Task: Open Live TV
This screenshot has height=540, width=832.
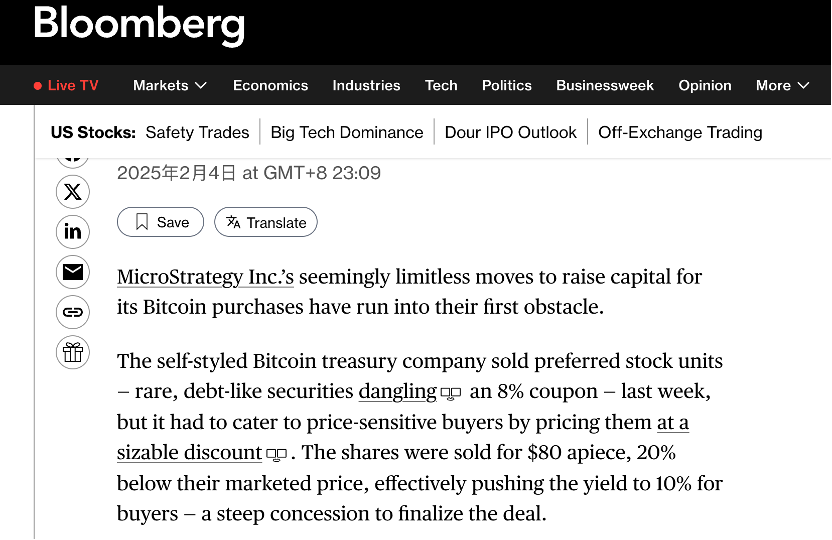Action: click(x=66, y=85)
